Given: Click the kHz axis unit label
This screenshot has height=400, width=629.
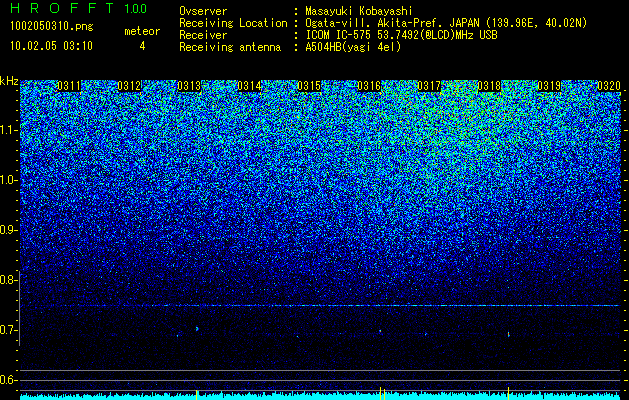Looking at the screenshot, I should [9, 81].
